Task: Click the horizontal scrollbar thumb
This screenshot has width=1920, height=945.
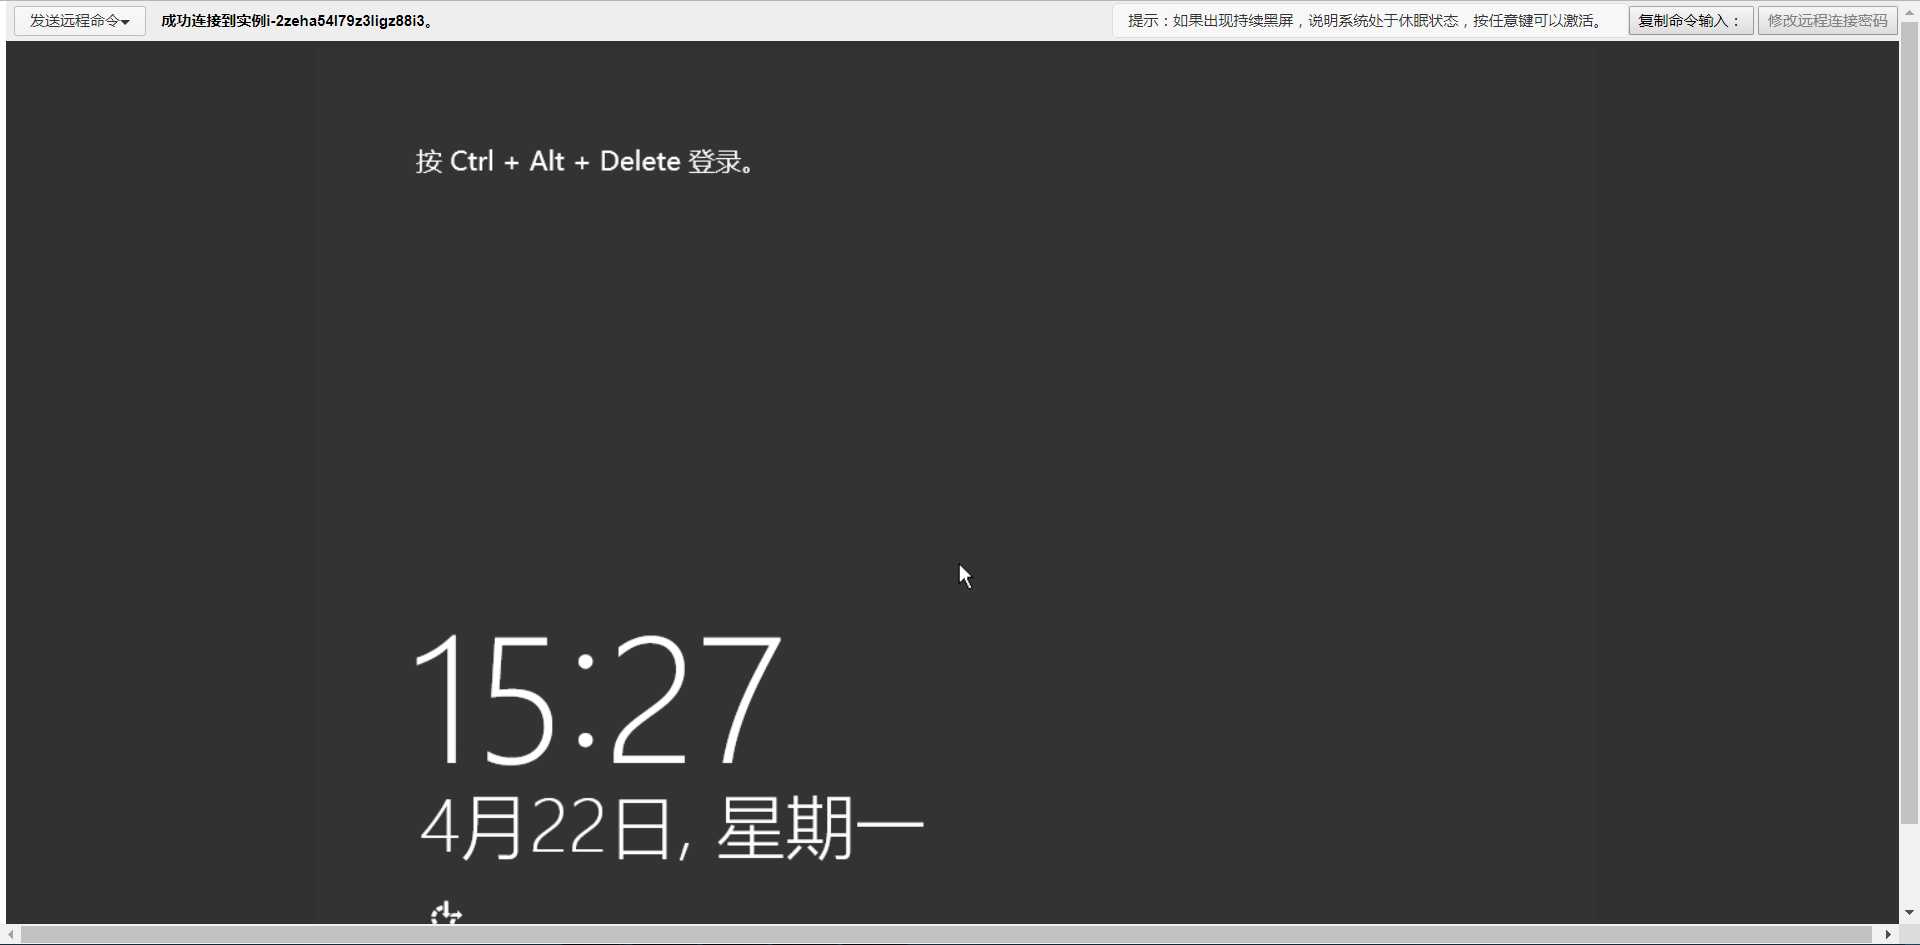Action: tap(946, 934)
